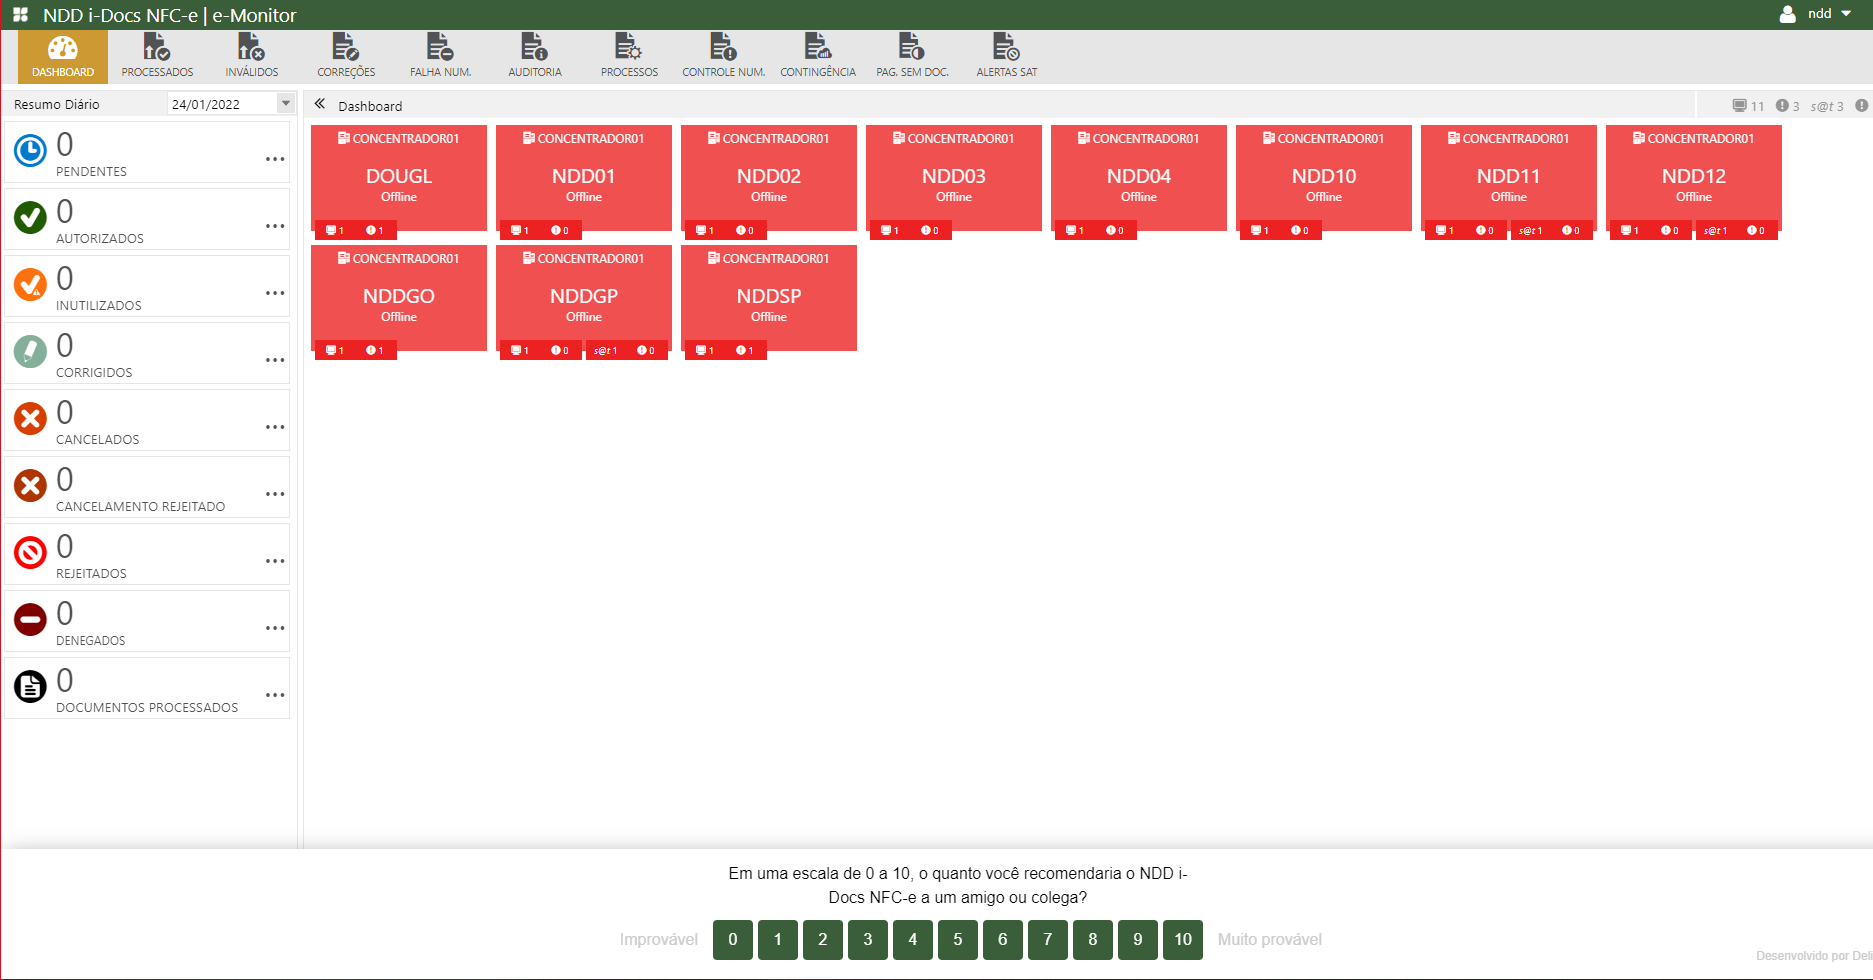Rate 10 on the recommendation scale
This screenshot has height=980, width=1873.
(1182, 940)
